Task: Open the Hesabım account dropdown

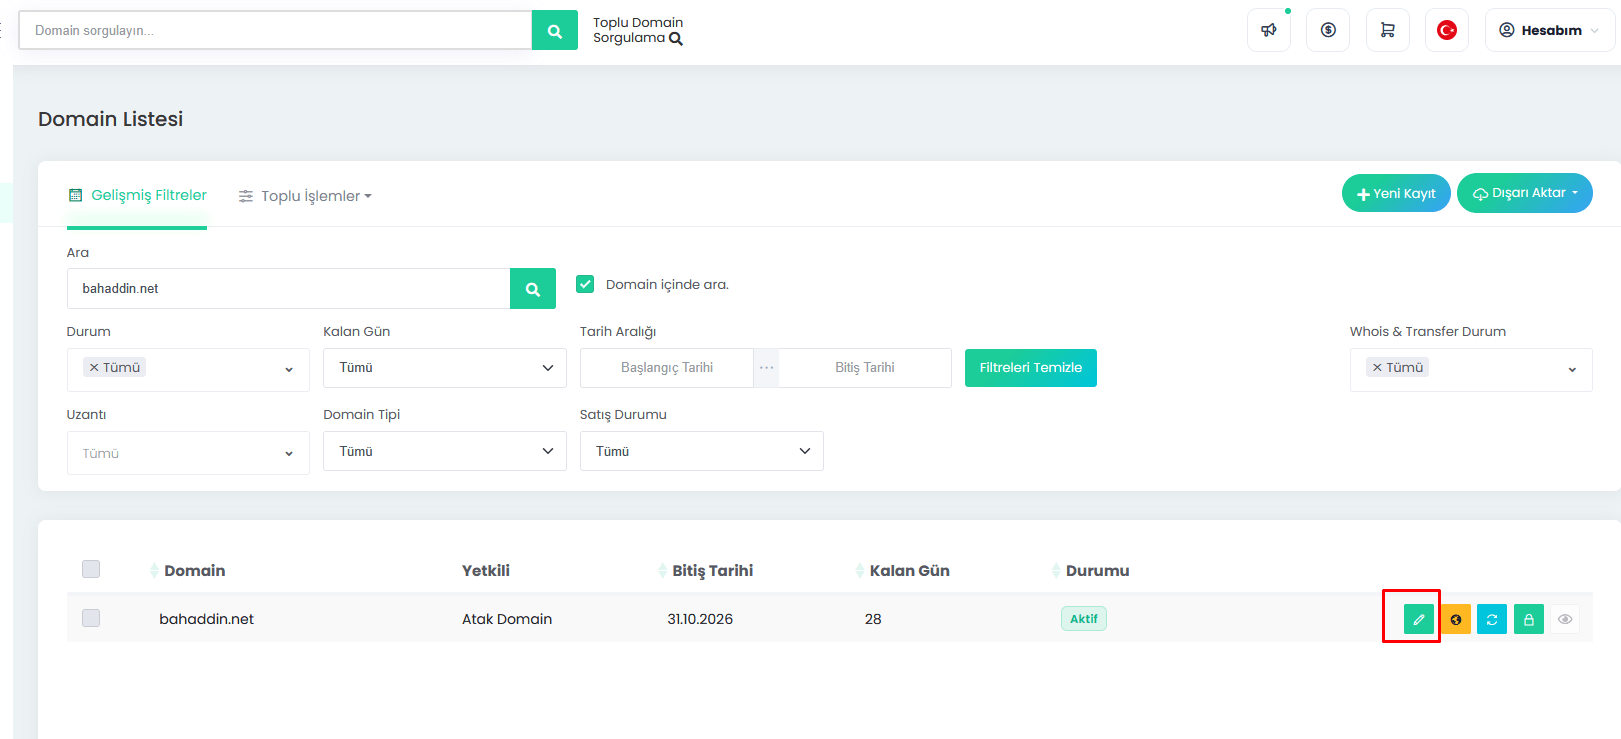Action: (x=1549, y=30)
